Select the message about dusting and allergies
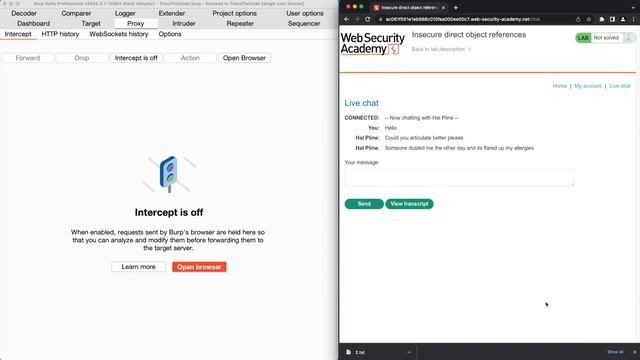Screen dimensions: 640x360 pyautogui.click(x=459, y=148)
